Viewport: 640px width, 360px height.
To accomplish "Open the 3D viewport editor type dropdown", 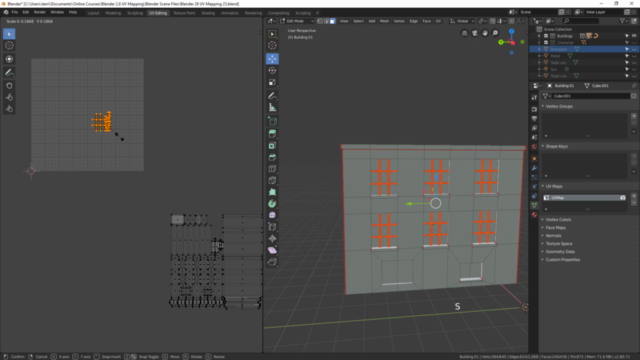I will click(x=271, y=21).
